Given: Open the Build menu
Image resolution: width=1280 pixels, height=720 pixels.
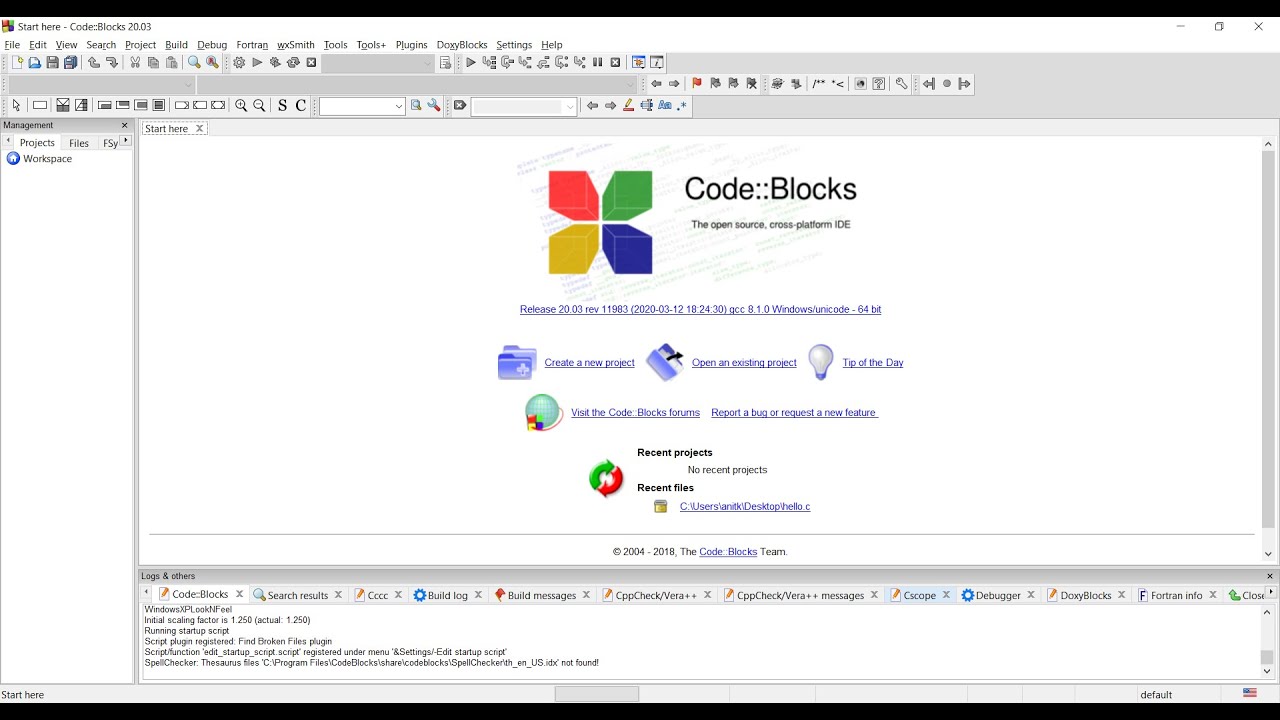Looking at the screenshot, I should pyautogui.click(x=177, y=45).
